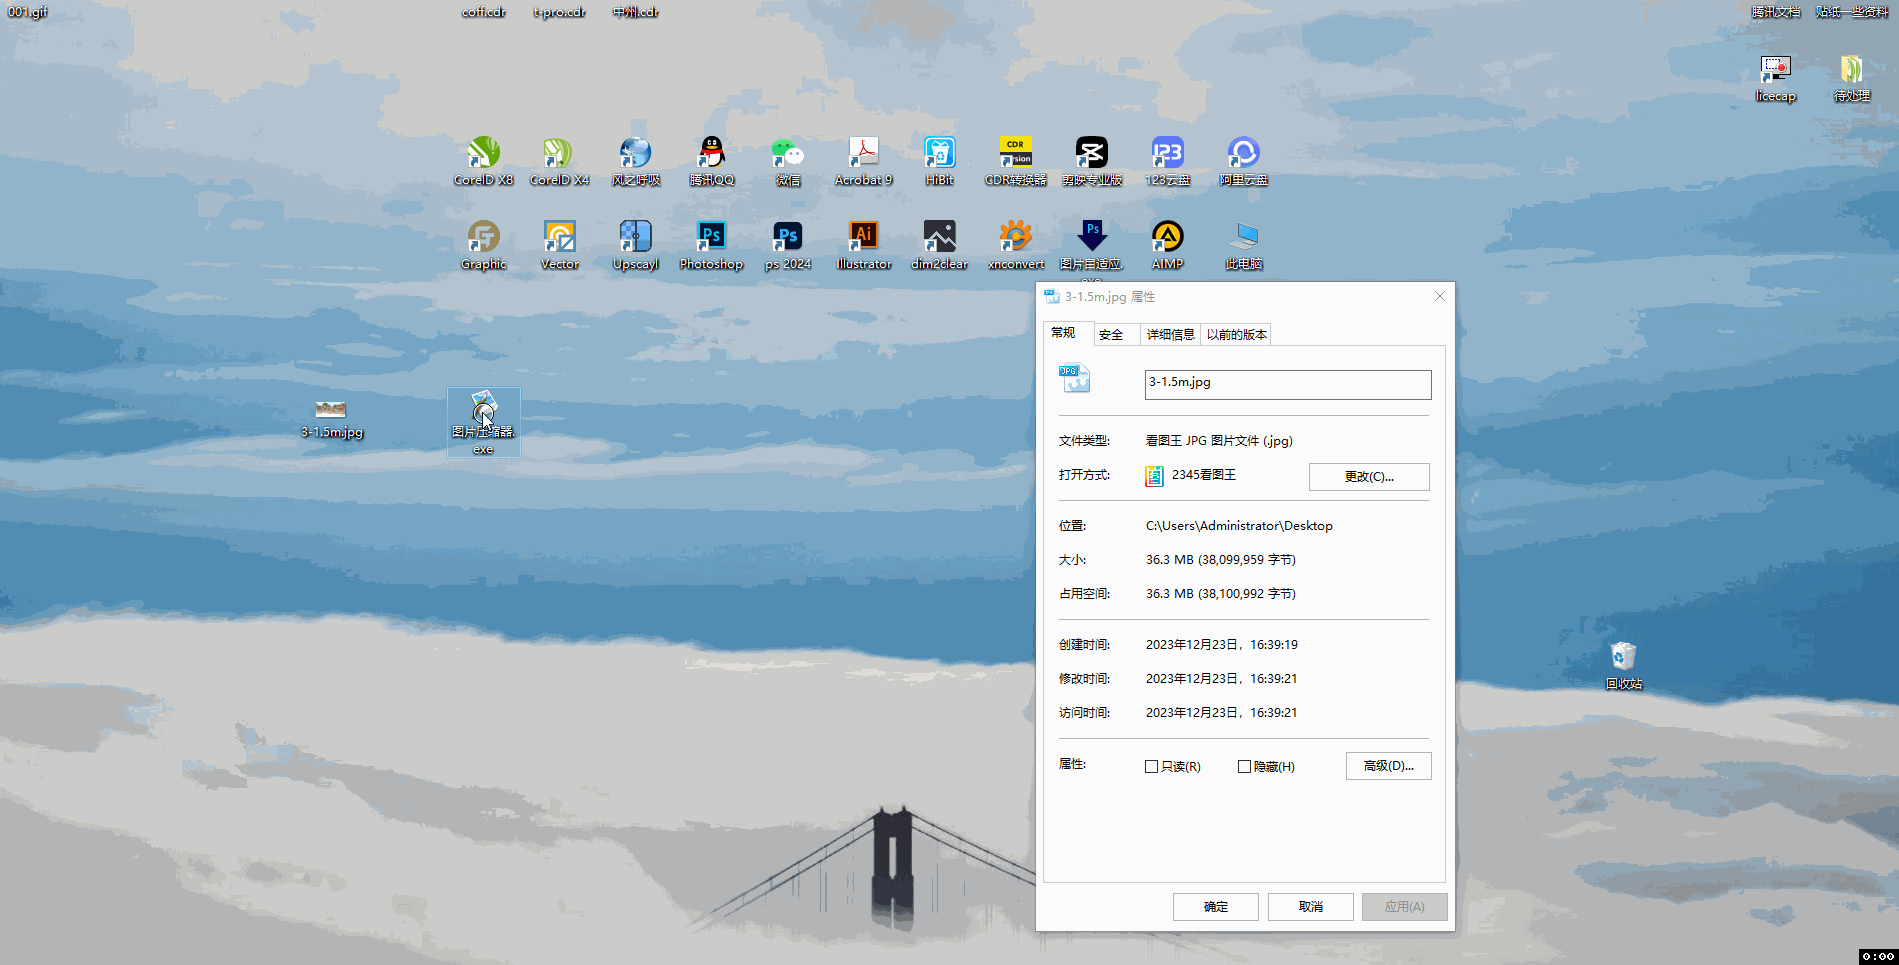The height and width of the screenshot is (965, 1899).
Task: Select the 腾讯文档 desktop label
Action: 1776,12
